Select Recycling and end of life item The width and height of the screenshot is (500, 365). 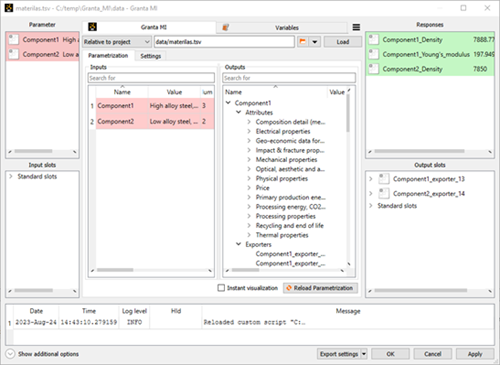(289, 226)
